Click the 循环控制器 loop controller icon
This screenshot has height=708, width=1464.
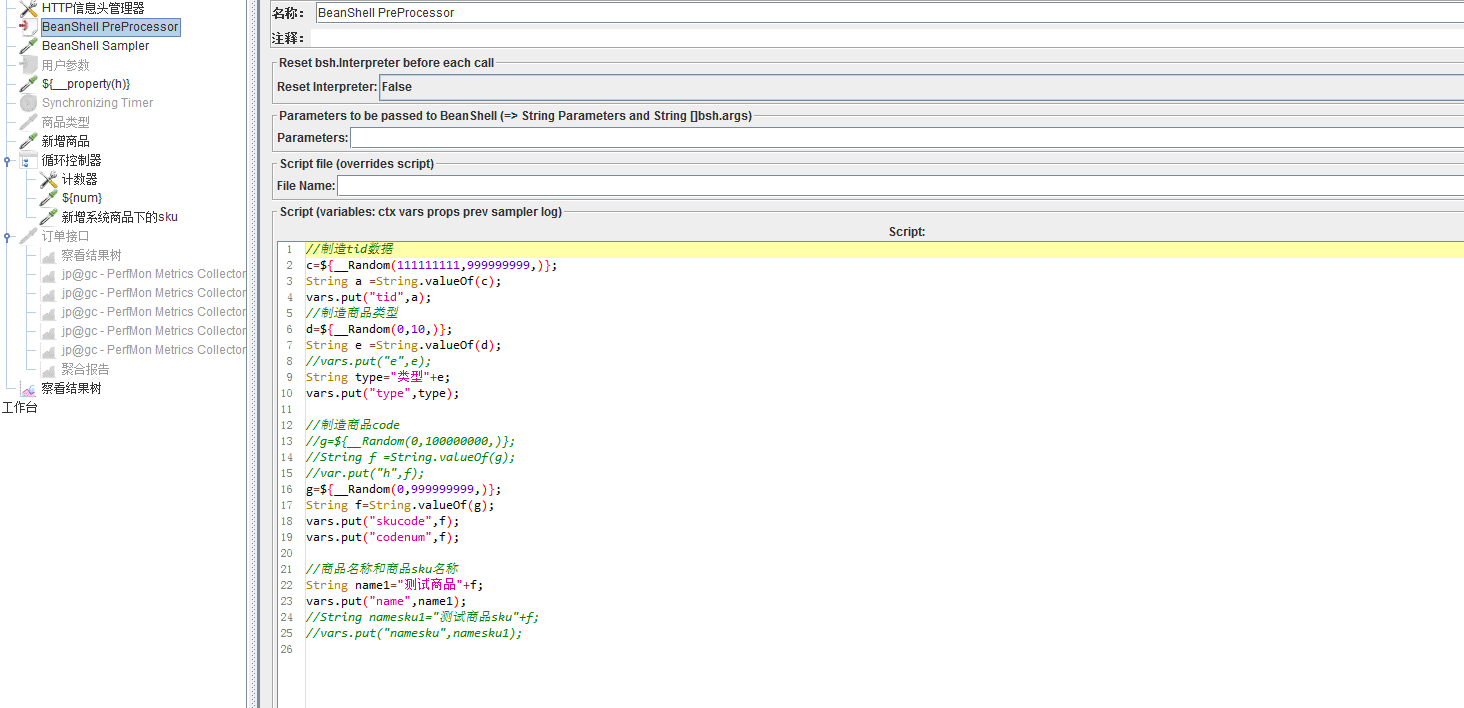(28, 160)
